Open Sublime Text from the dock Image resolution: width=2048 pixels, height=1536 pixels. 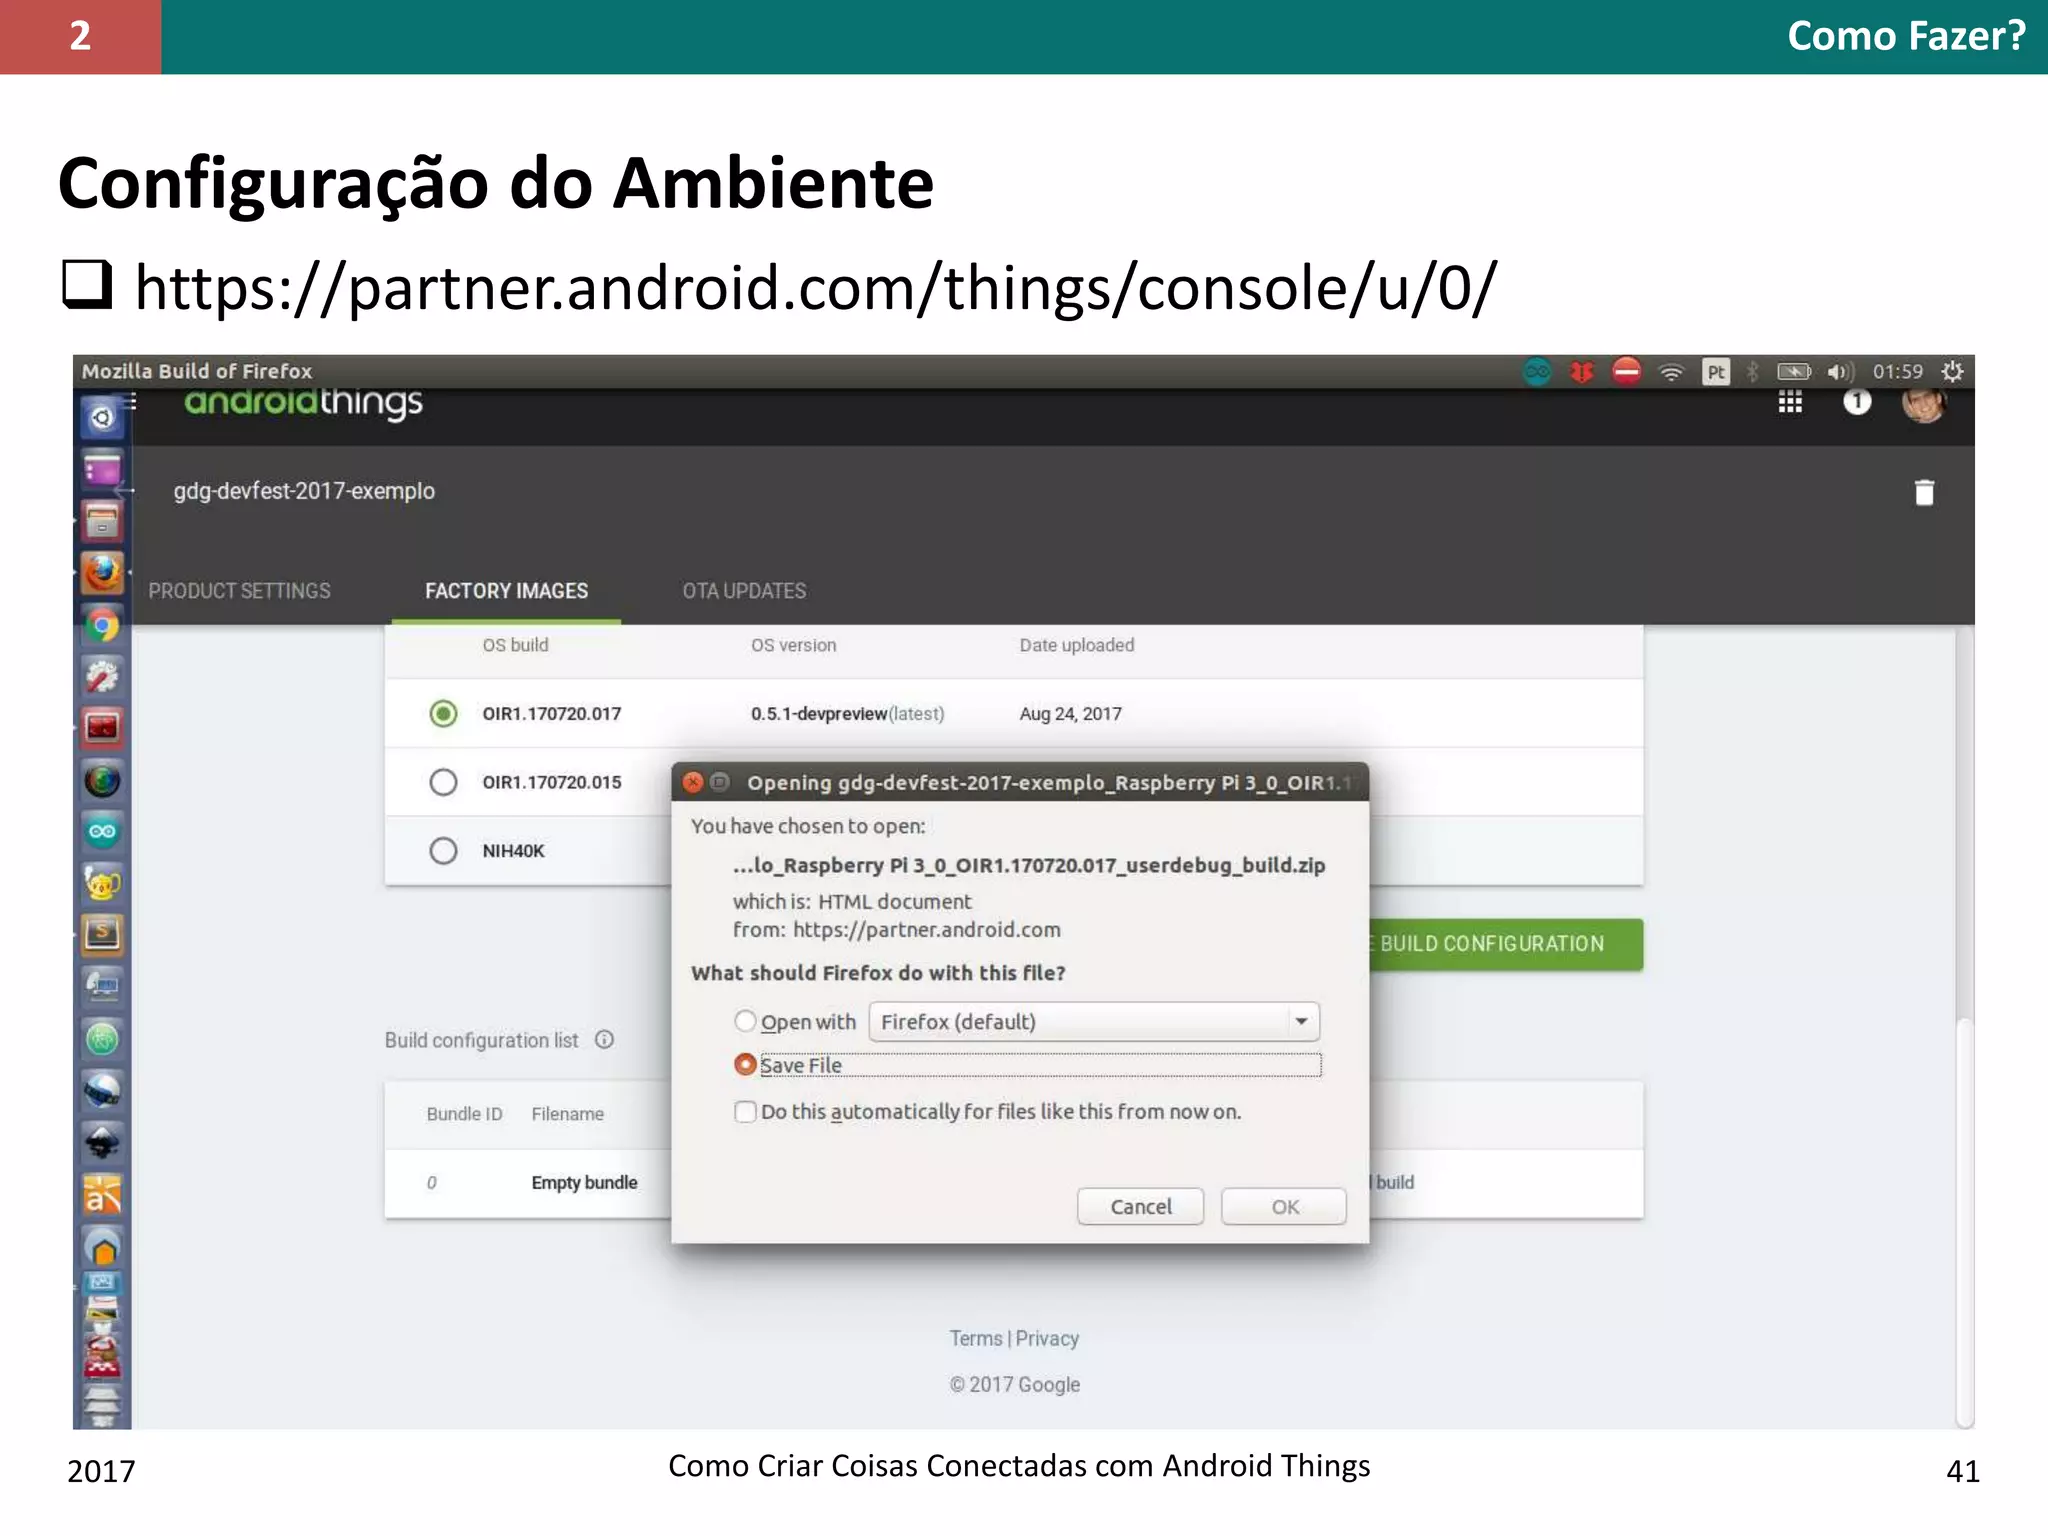coord(102,934)
